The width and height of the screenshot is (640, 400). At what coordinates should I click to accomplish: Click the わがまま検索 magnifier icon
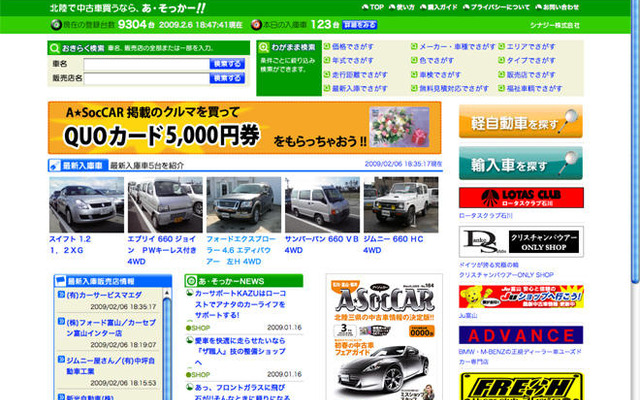pos(264,47)
